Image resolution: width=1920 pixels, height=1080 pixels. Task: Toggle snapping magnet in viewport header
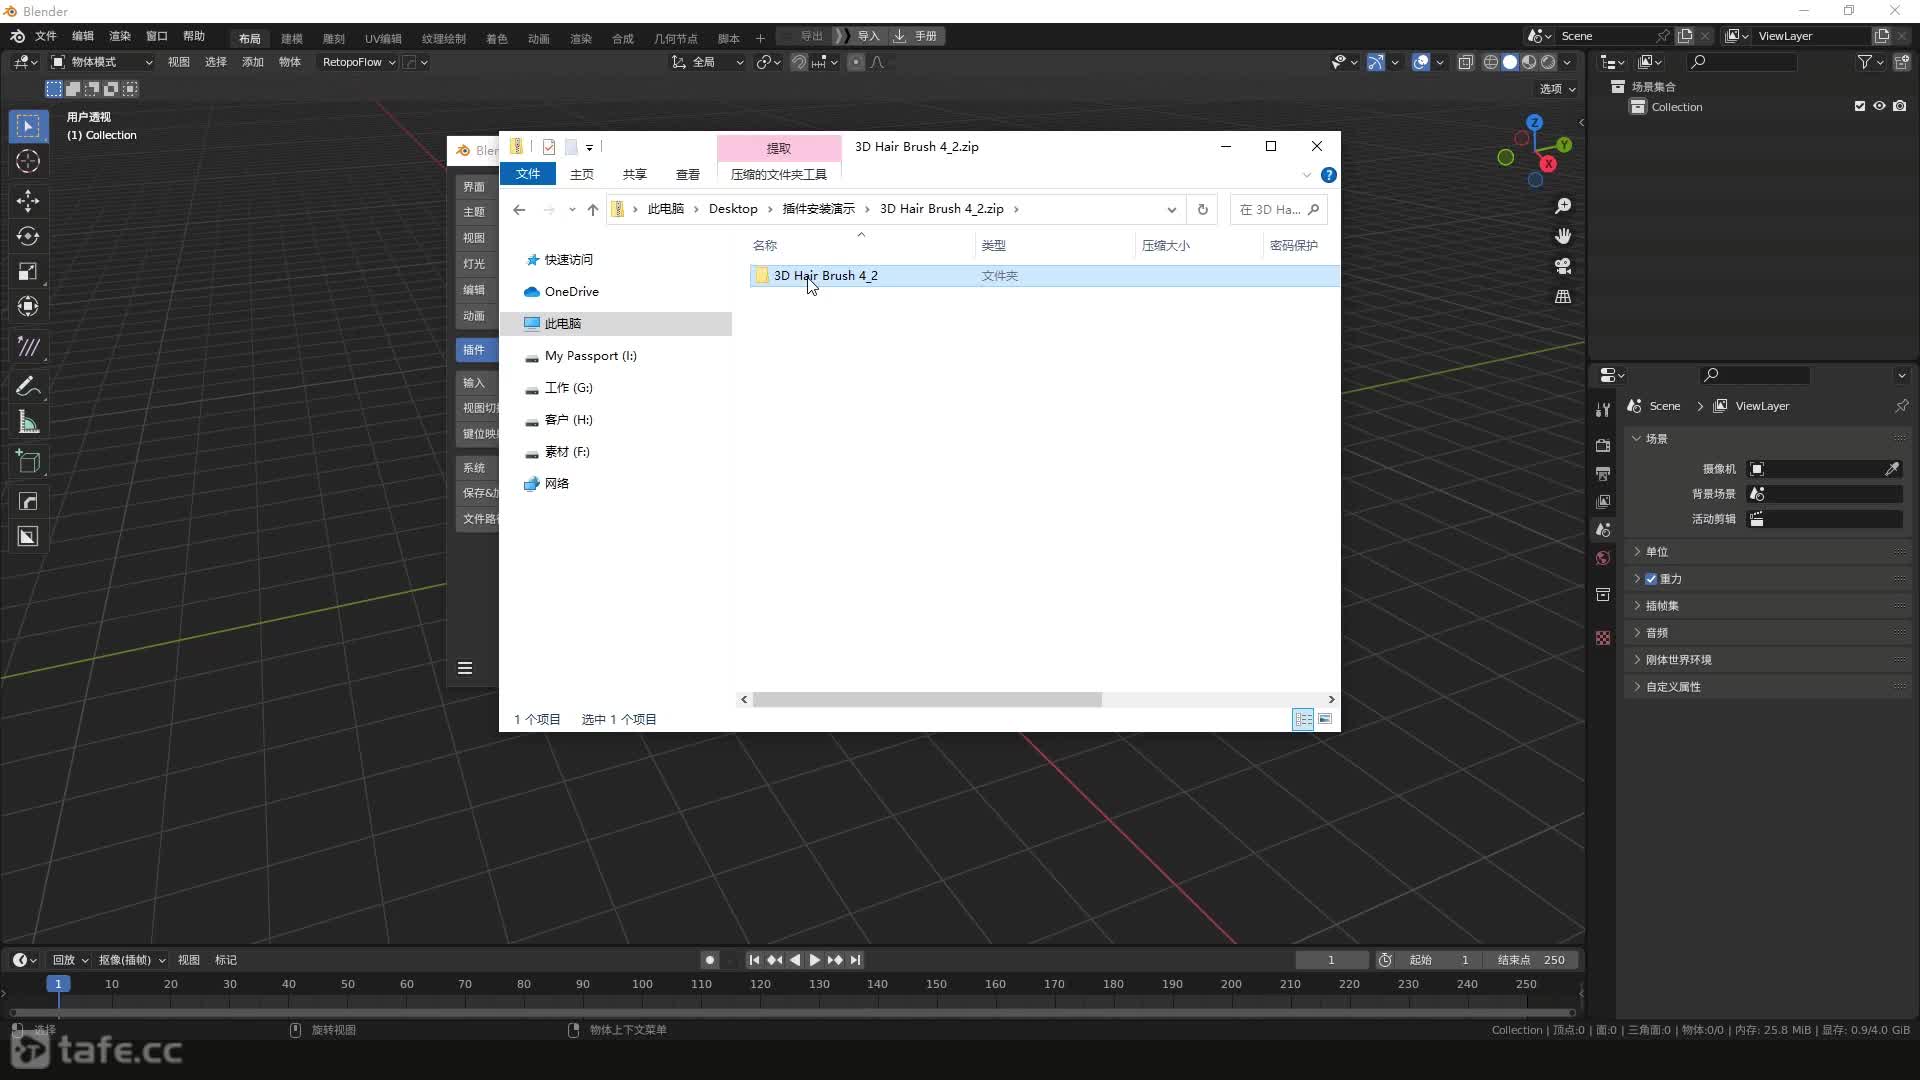click(799, 62)
